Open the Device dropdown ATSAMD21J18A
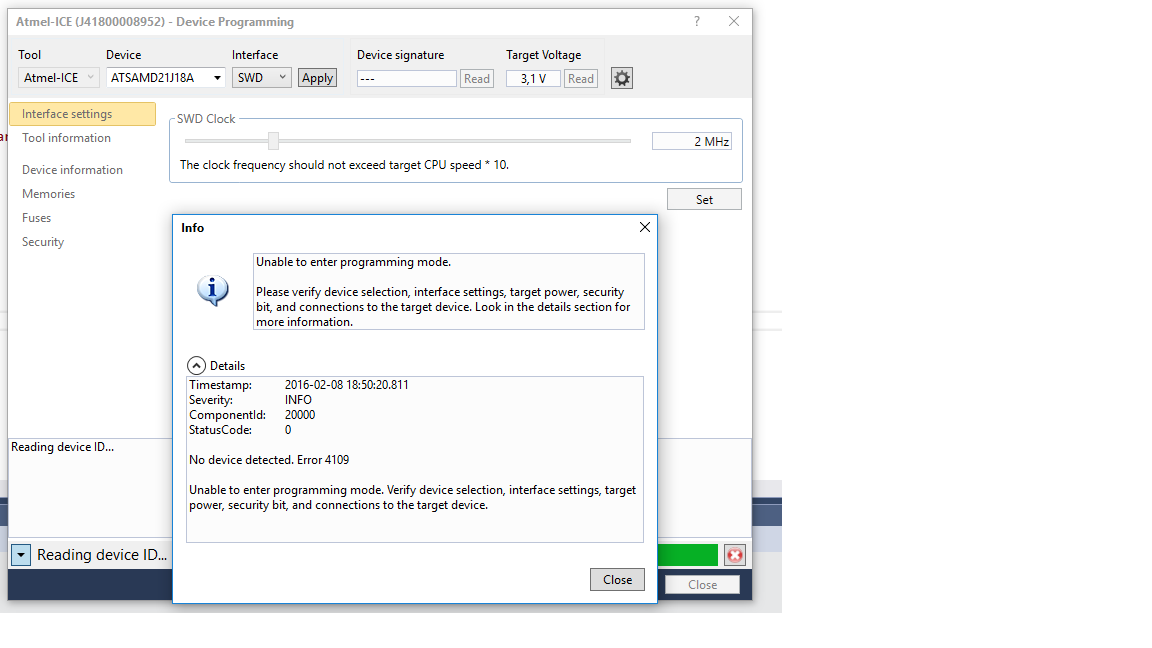 point(165,77)
